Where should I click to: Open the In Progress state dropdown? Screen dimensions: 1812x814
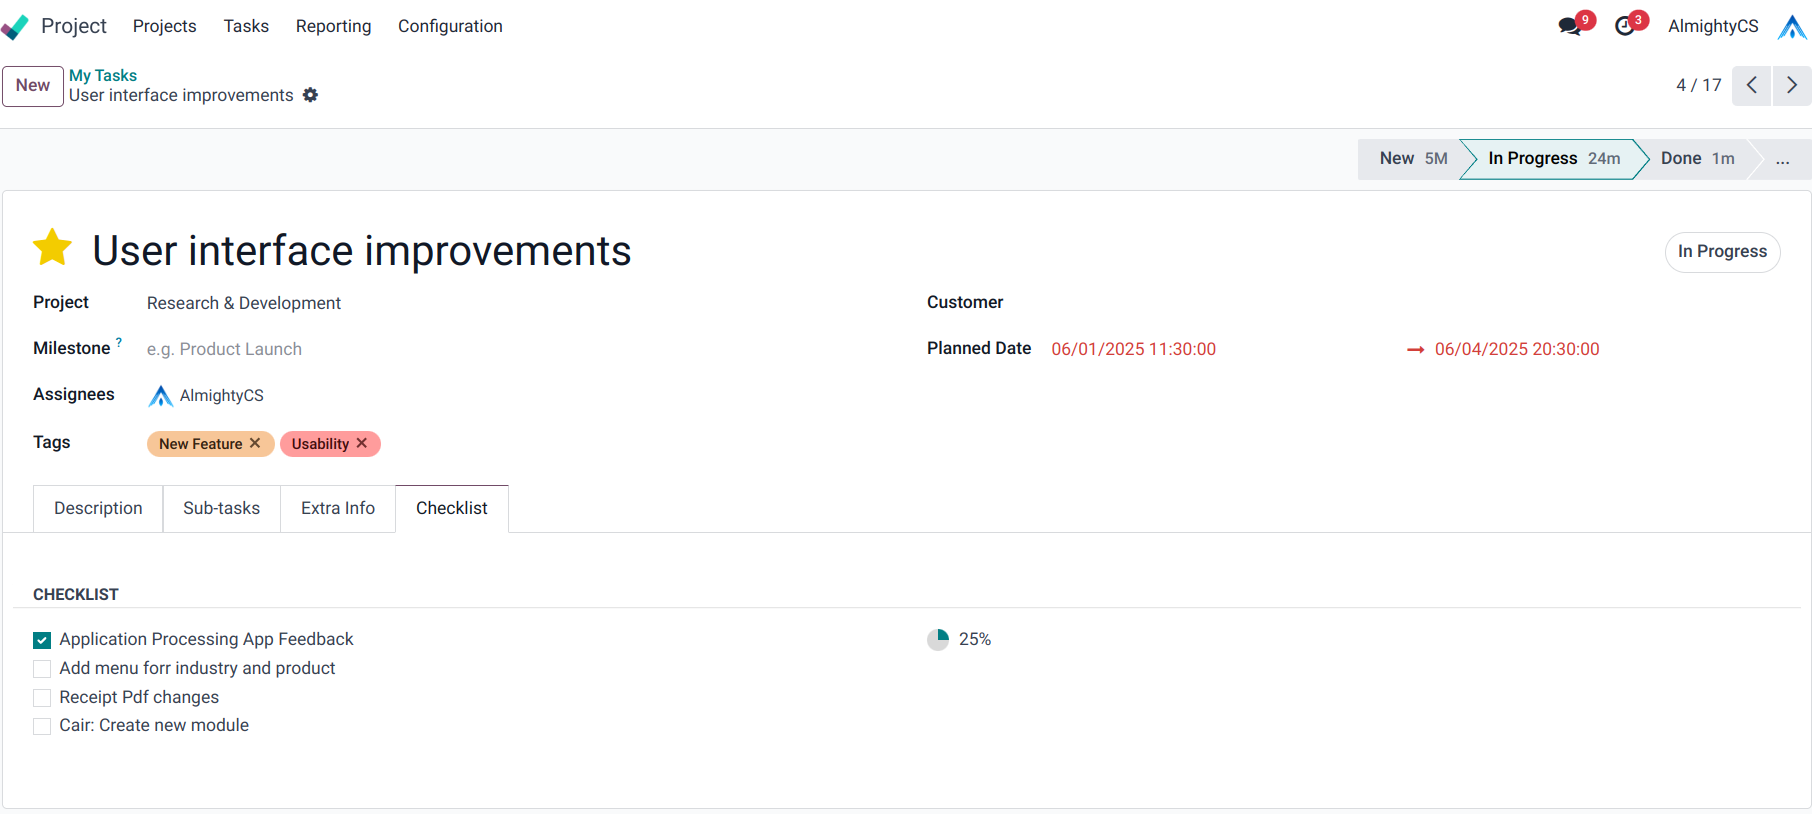1722,252
